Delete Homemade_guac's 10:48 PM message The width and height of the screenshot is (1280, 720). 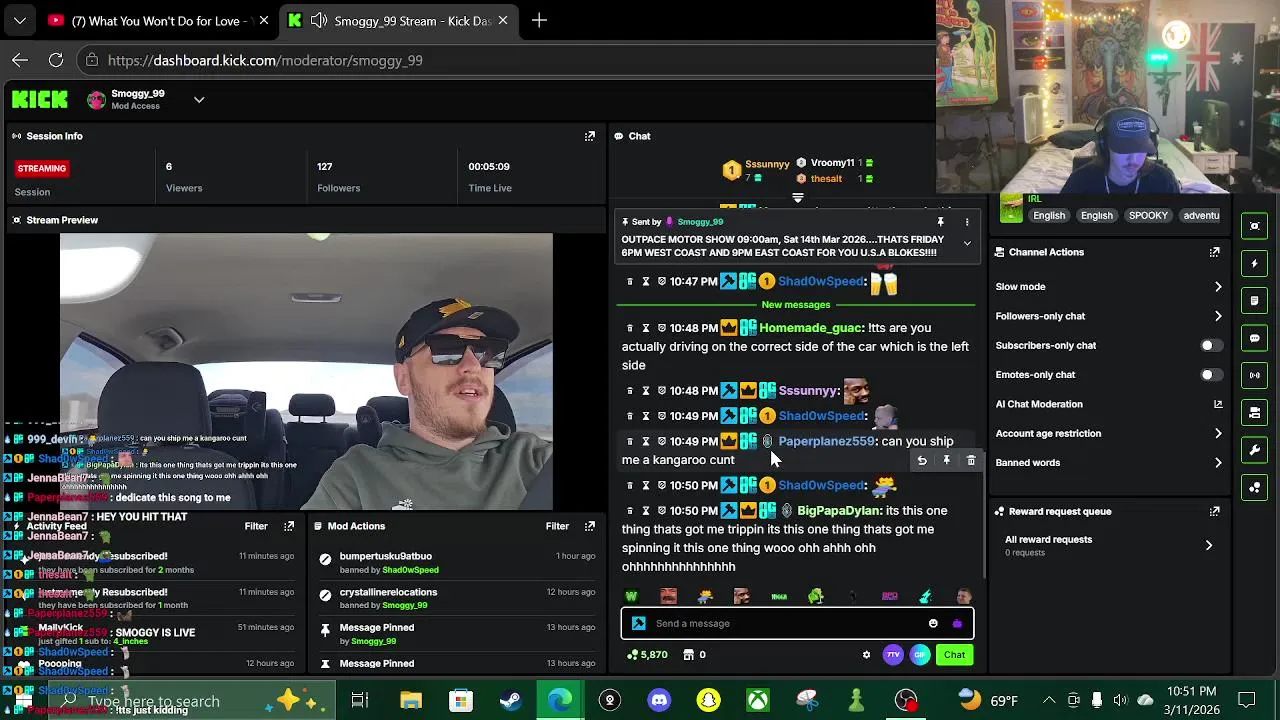[630, 328]
